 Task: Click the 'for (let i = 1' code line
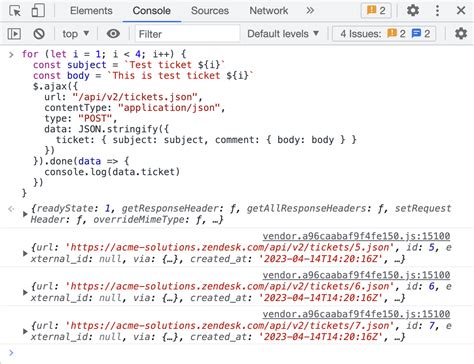(104, 54)
